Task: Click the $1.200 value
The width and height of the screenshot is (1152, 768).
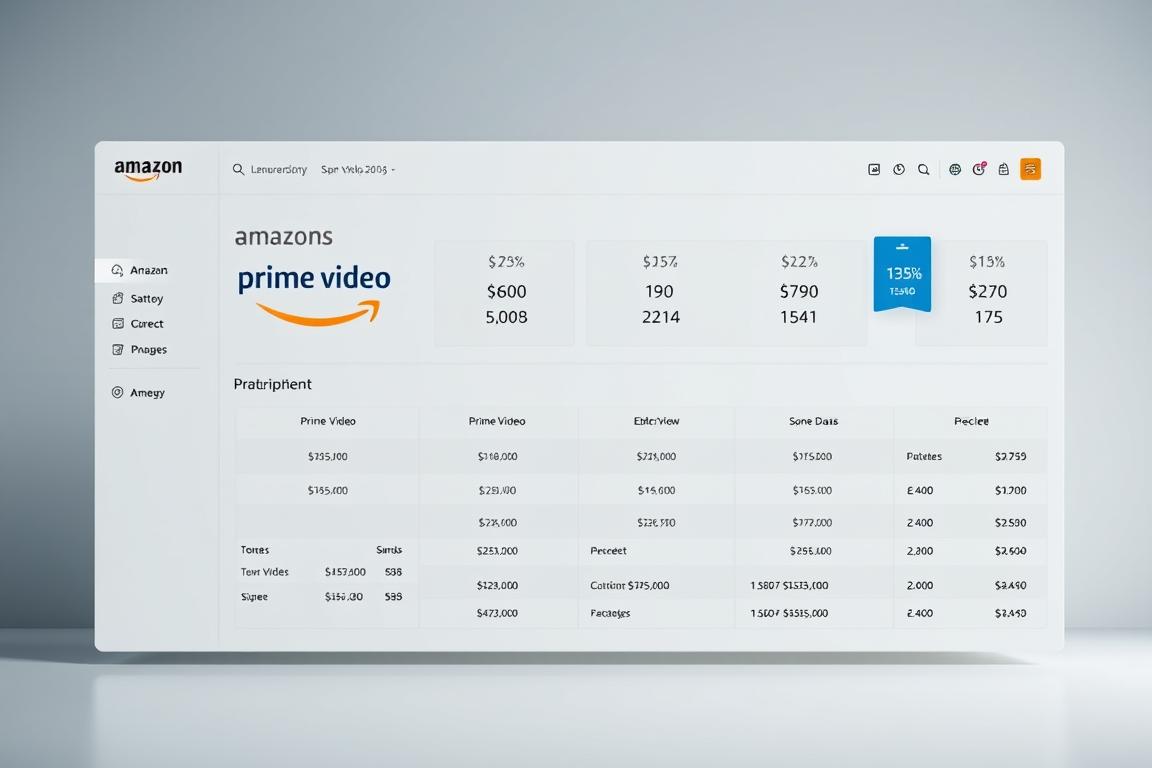Action: point(1010,490)
